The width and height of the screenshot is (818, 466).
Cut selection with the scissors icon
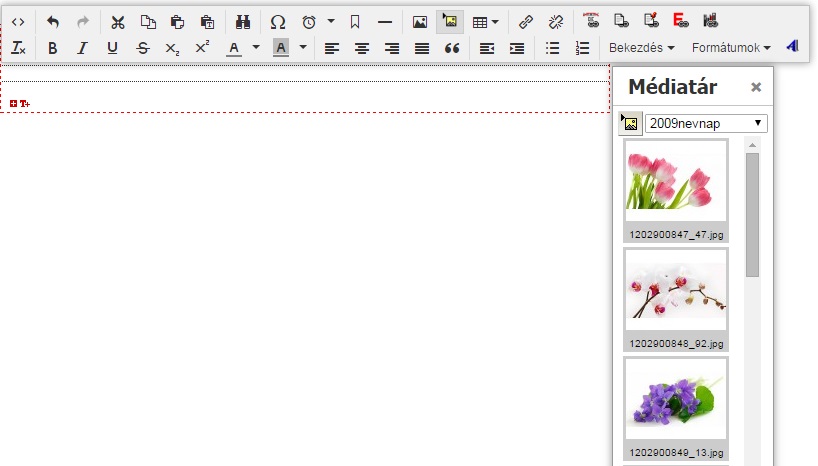[x=118, y=21]
